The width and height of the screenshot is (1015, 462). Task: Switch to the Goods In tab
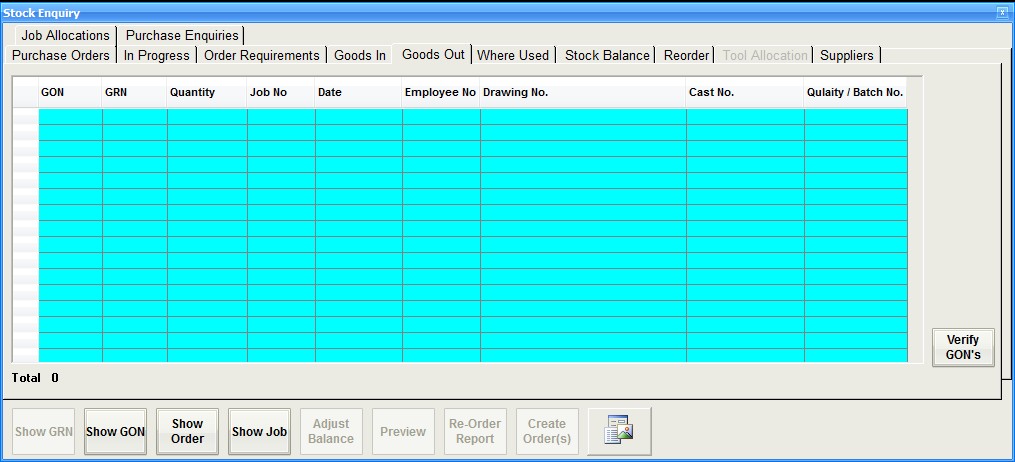tap(360, 55)
